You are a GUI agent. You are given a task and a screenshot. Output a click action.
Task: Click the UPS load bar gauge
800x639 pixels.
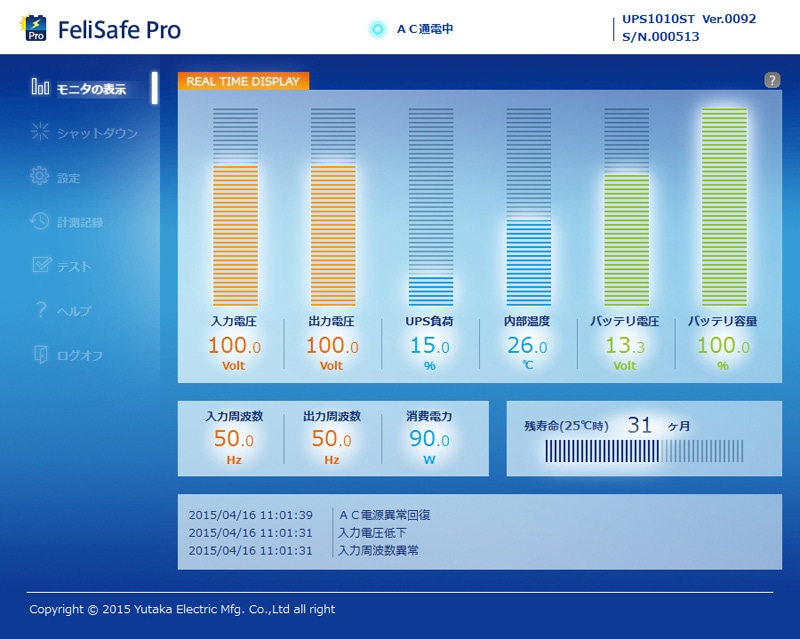coord(430,206)
